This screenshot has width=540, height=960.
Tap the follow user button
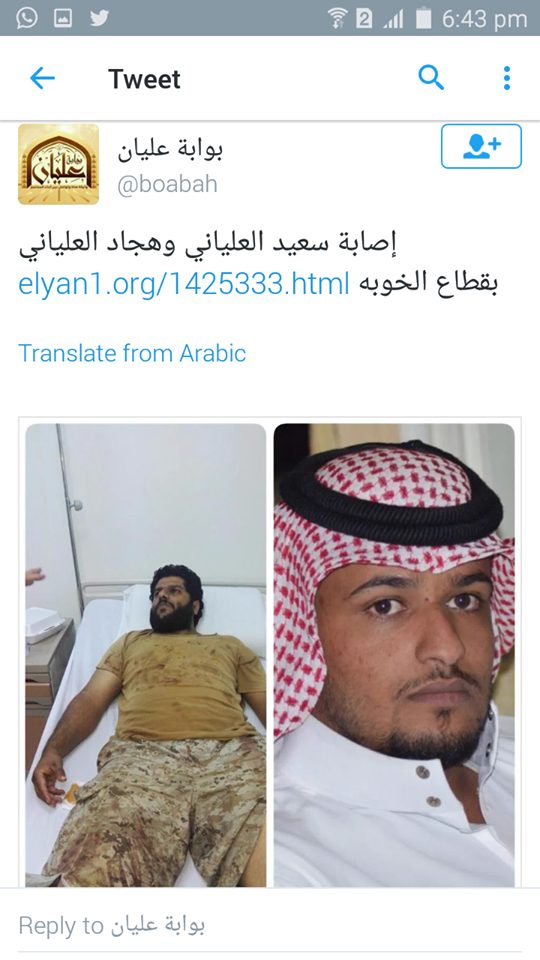click(x=481, y=146)
